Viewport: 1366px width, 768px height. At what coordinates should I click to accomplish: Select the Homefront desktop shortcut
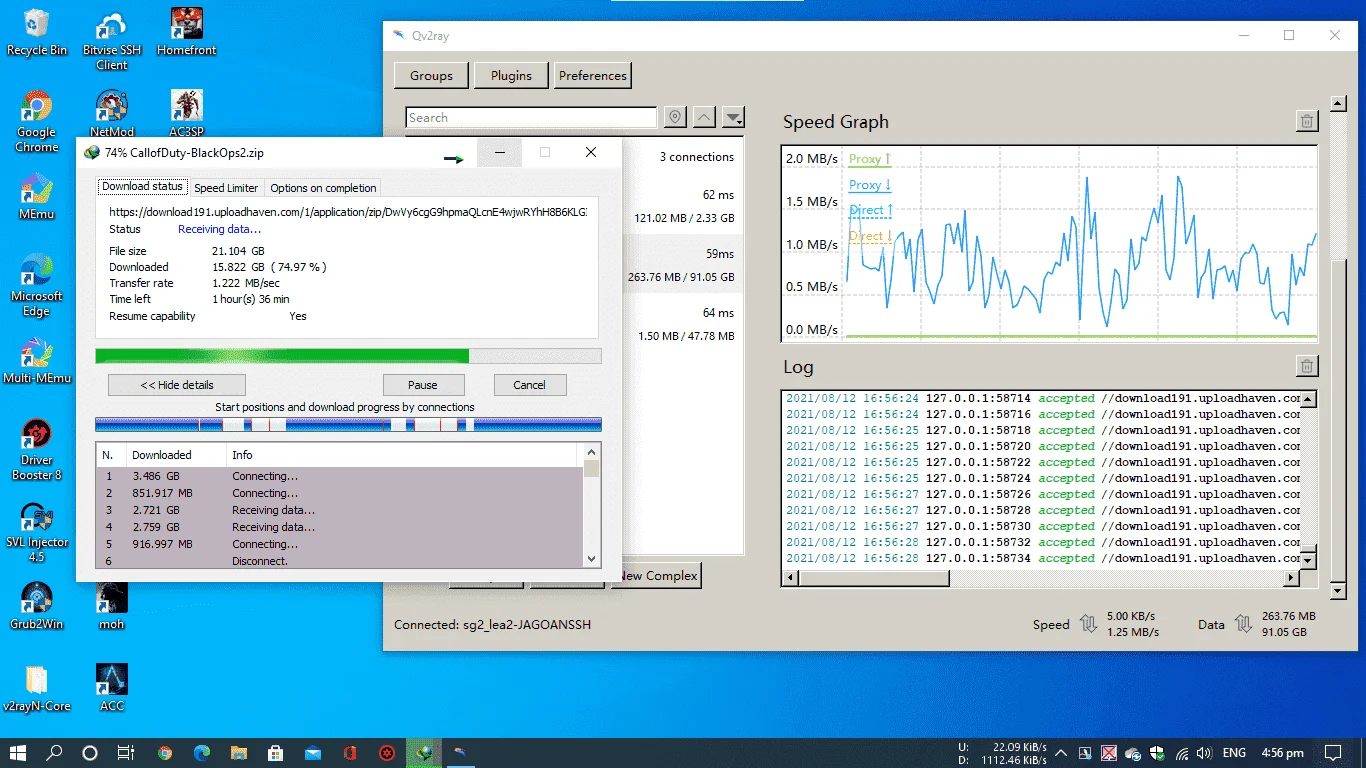coord(187,32)
